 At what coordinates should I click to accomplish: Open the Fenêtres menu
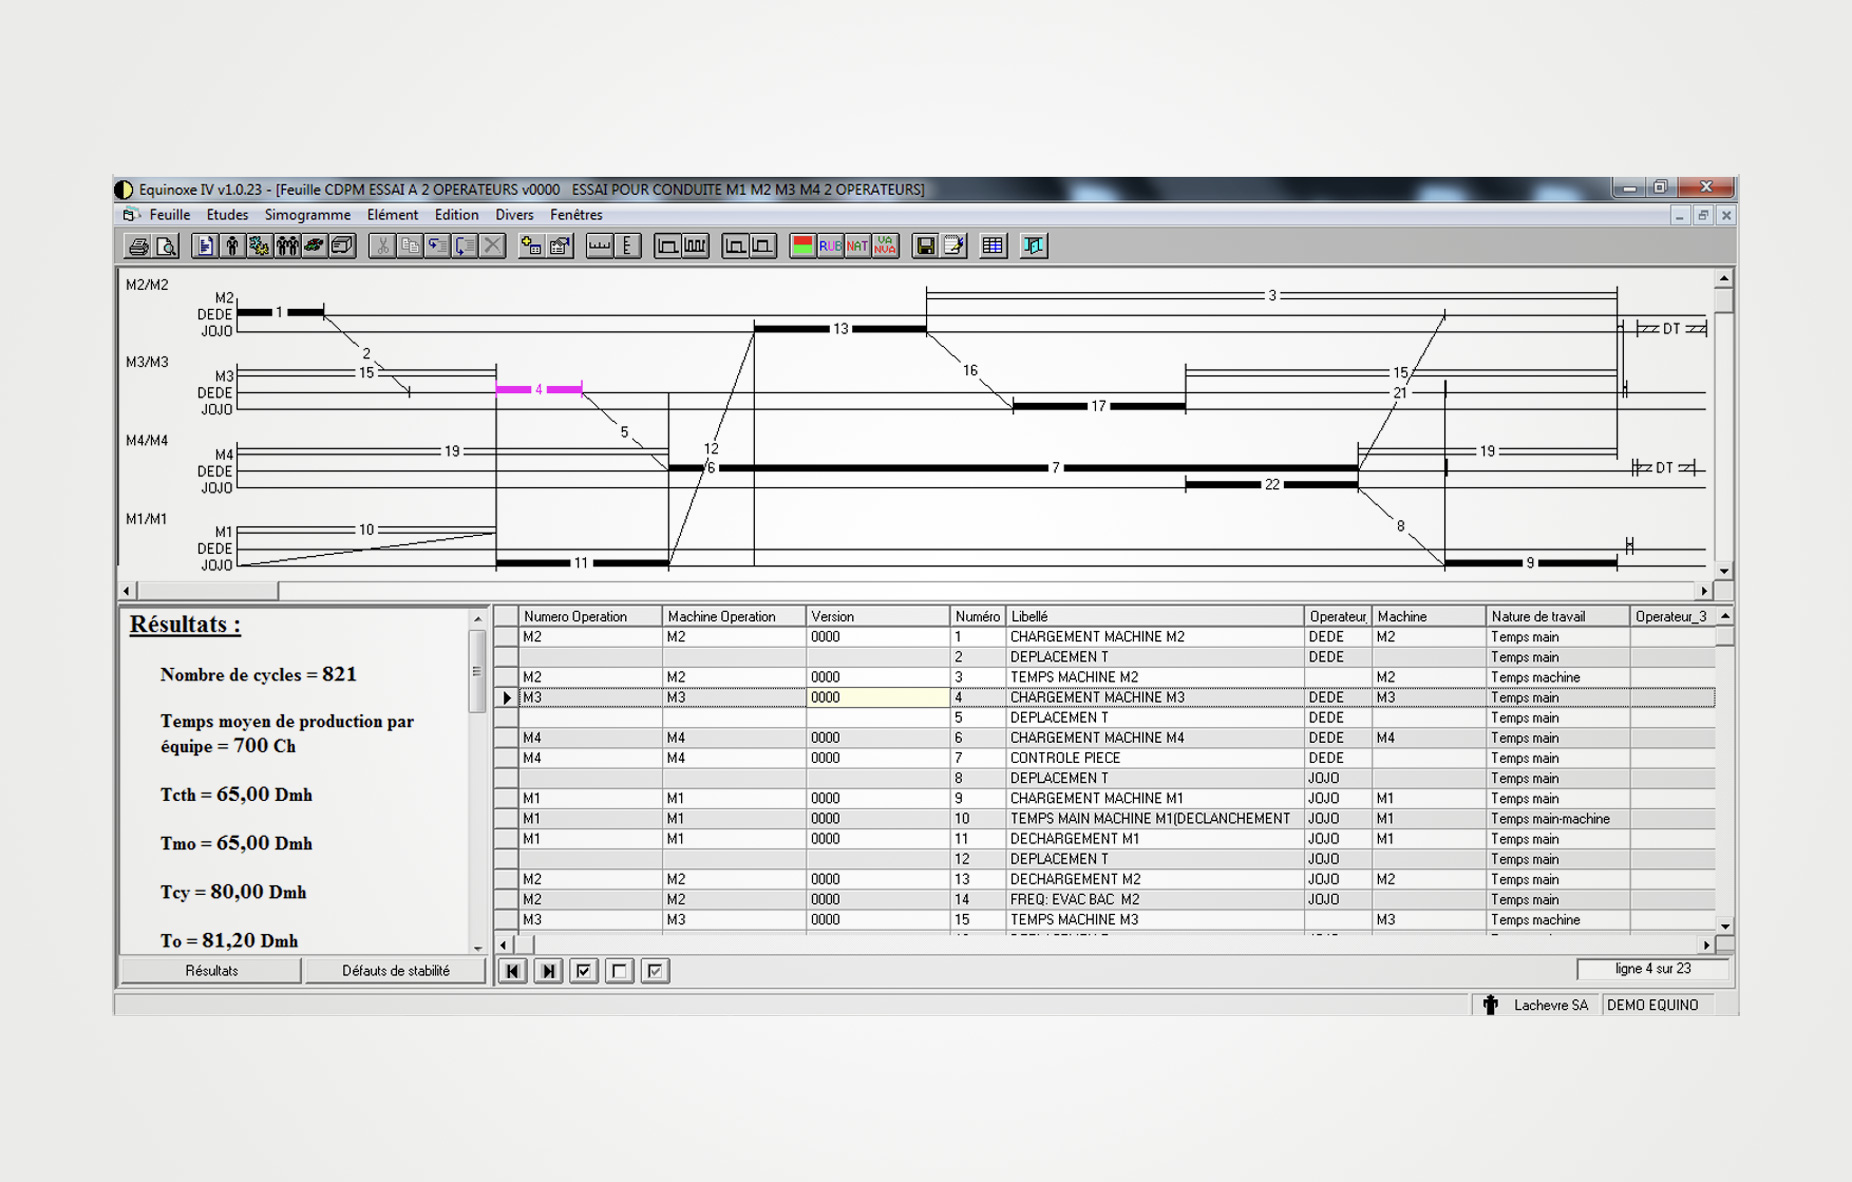(576, 215)
